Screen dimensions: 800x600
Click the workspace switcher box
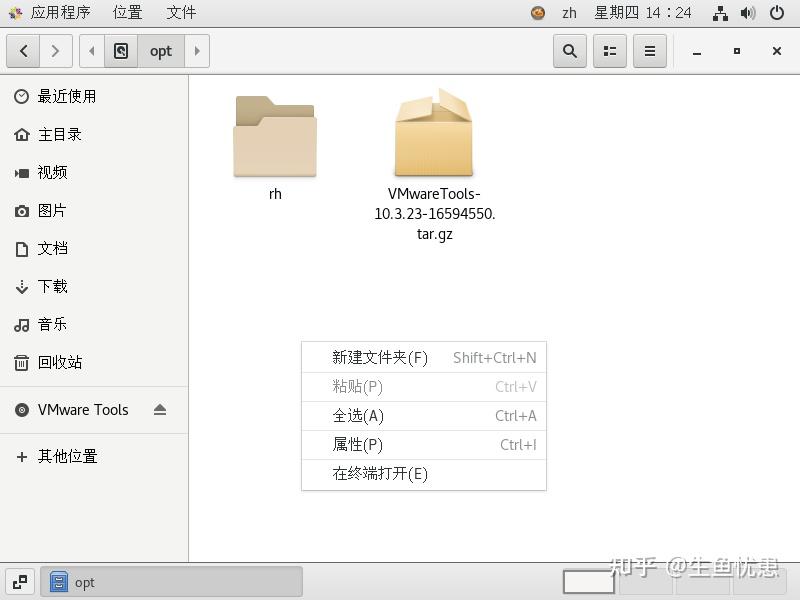(x=588, y=582)
